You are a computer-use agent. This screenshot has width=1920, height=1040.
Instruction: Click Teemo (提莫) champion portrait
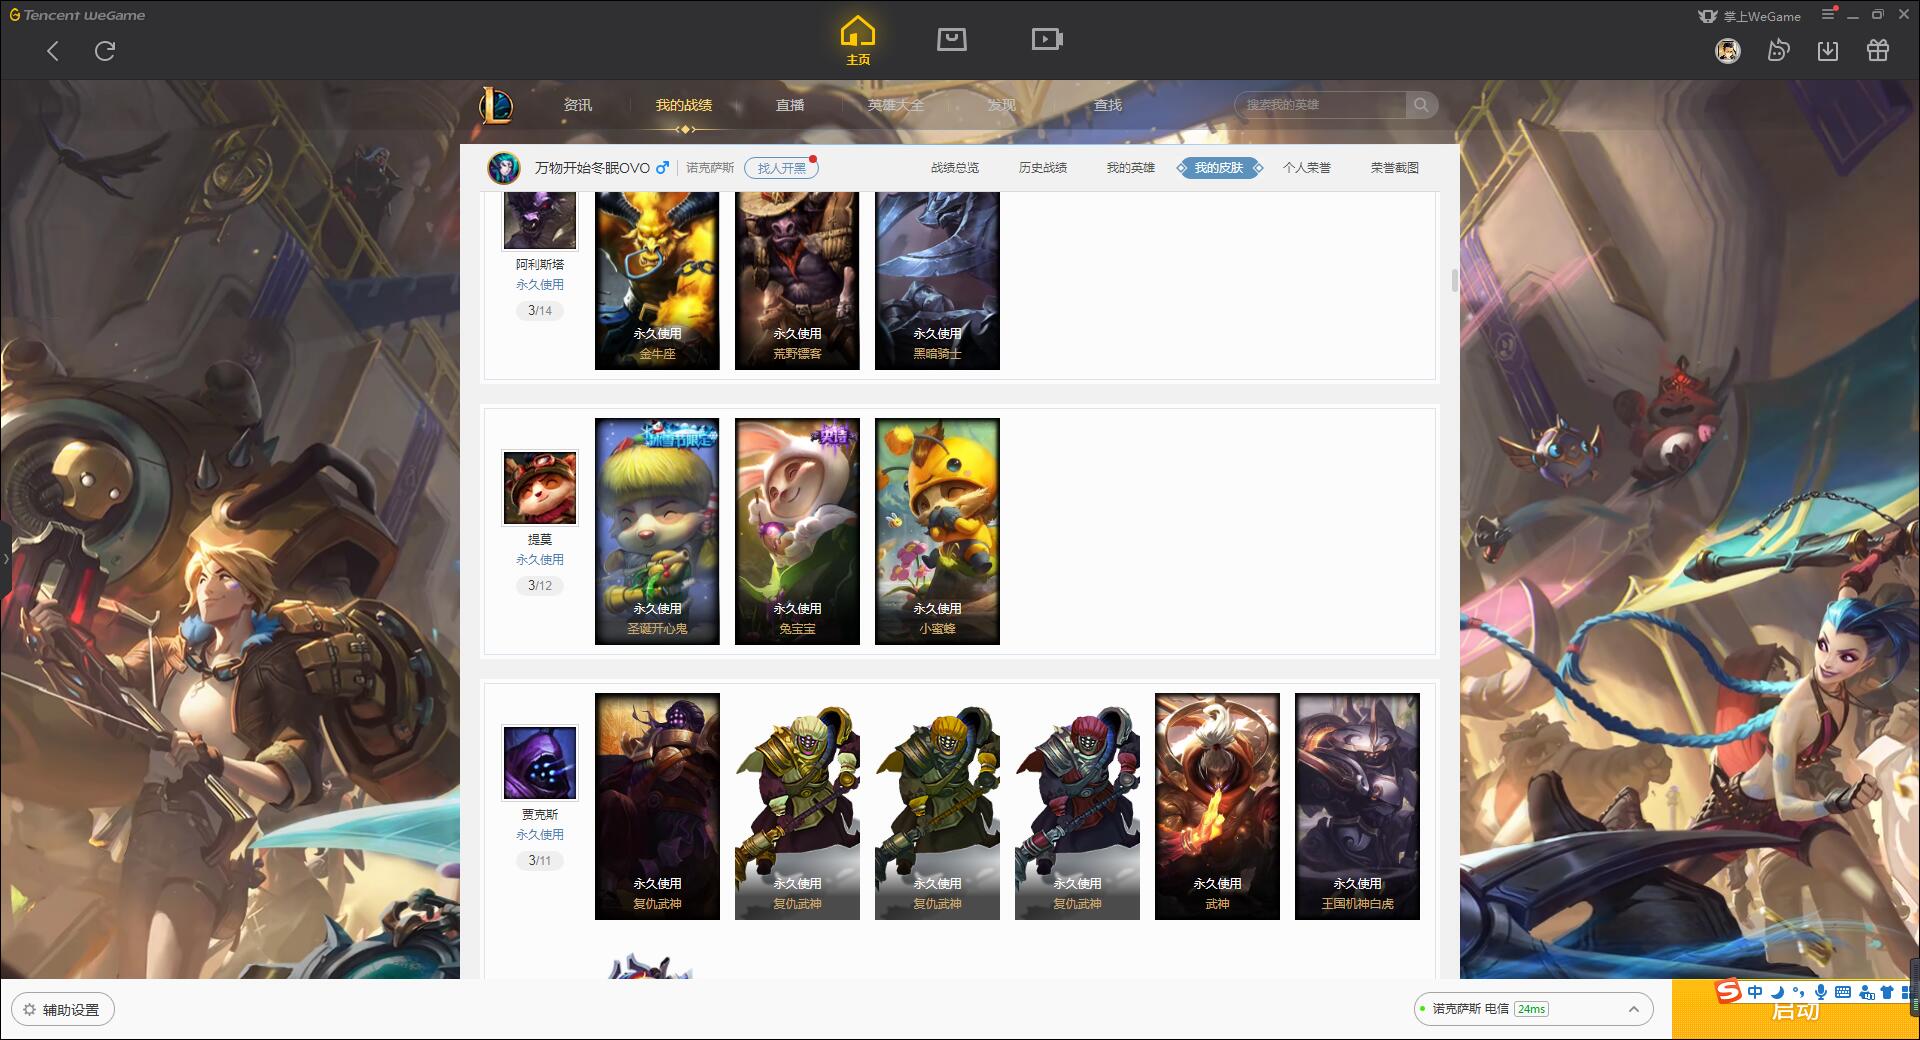(539, 487)
